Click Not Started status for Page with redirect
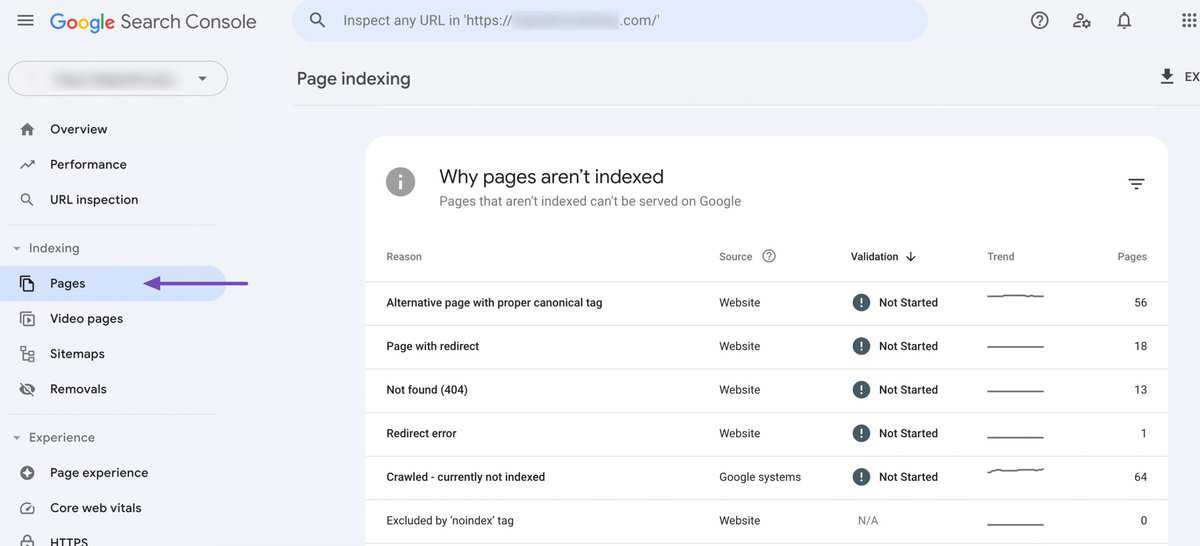Image resolution: width=1200 pixels, height=546 pixels. [908, 347]
